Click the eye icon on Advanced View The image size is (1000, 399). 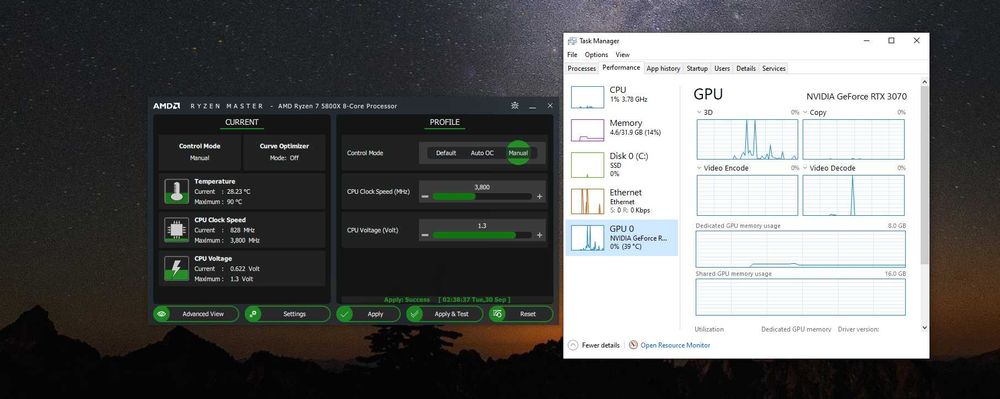click(162, 314)
